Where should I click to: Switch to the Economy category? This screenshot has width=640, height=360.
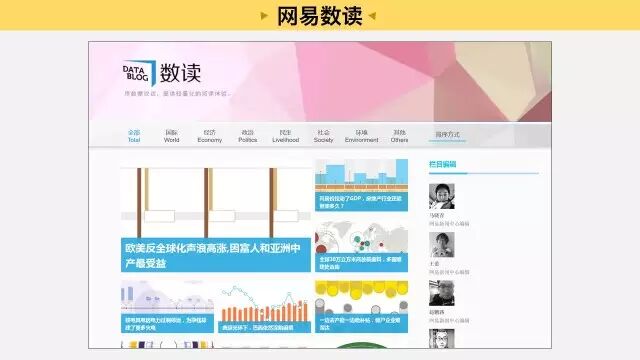click(209, 136)
